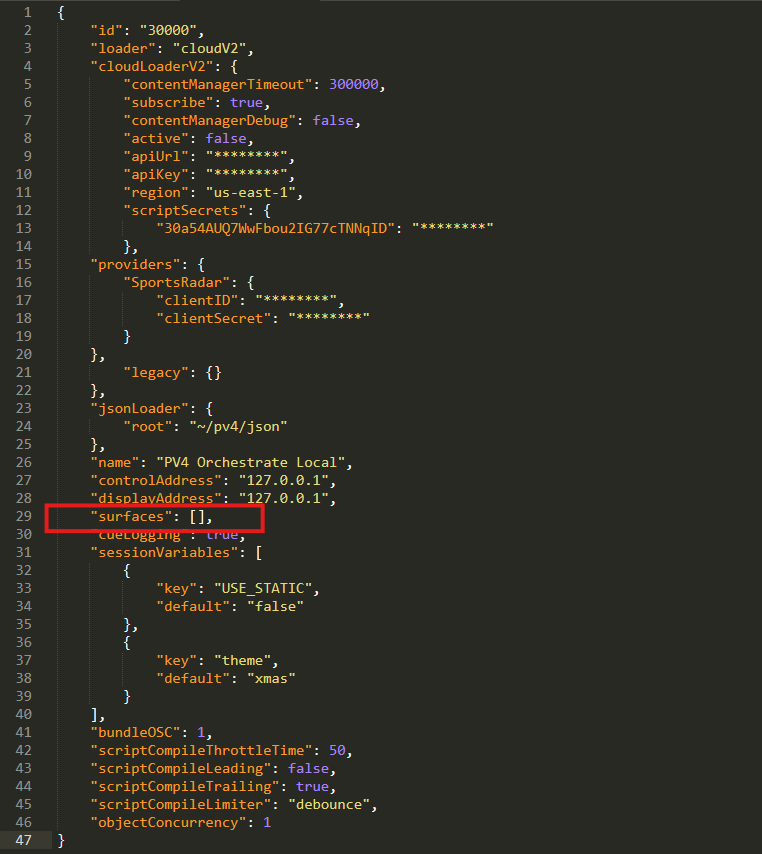This screenshot has width=762, height=854.
Task: Click the masked value of "clientSecret"
Action: click(x=328, y=319)
